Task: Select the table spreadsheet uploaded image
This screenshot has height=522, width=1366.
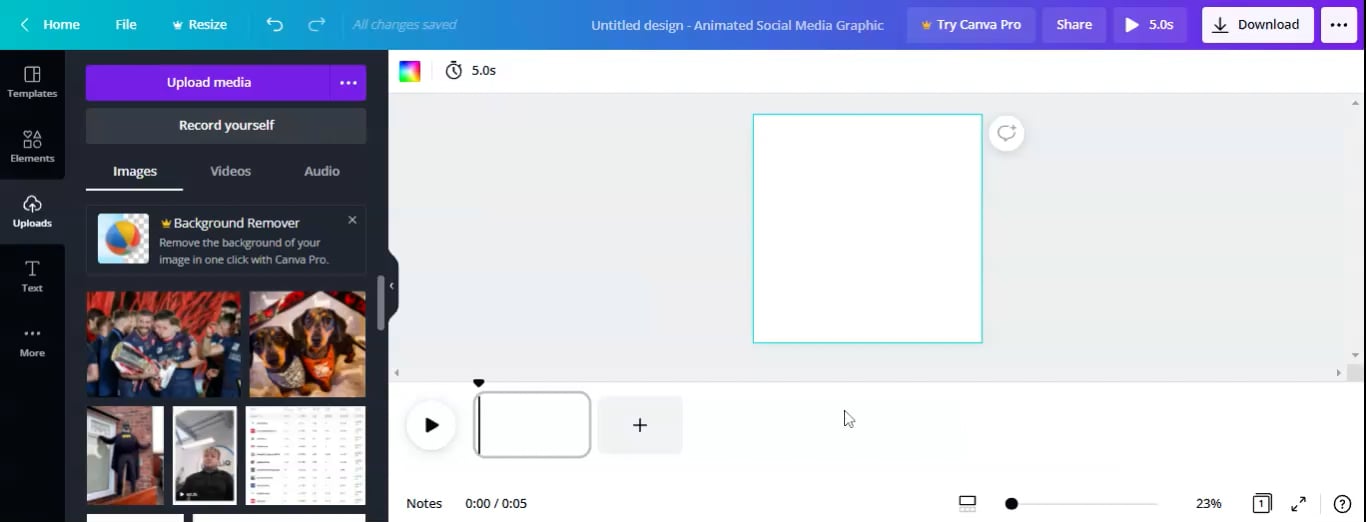Action: click(306, 455)
